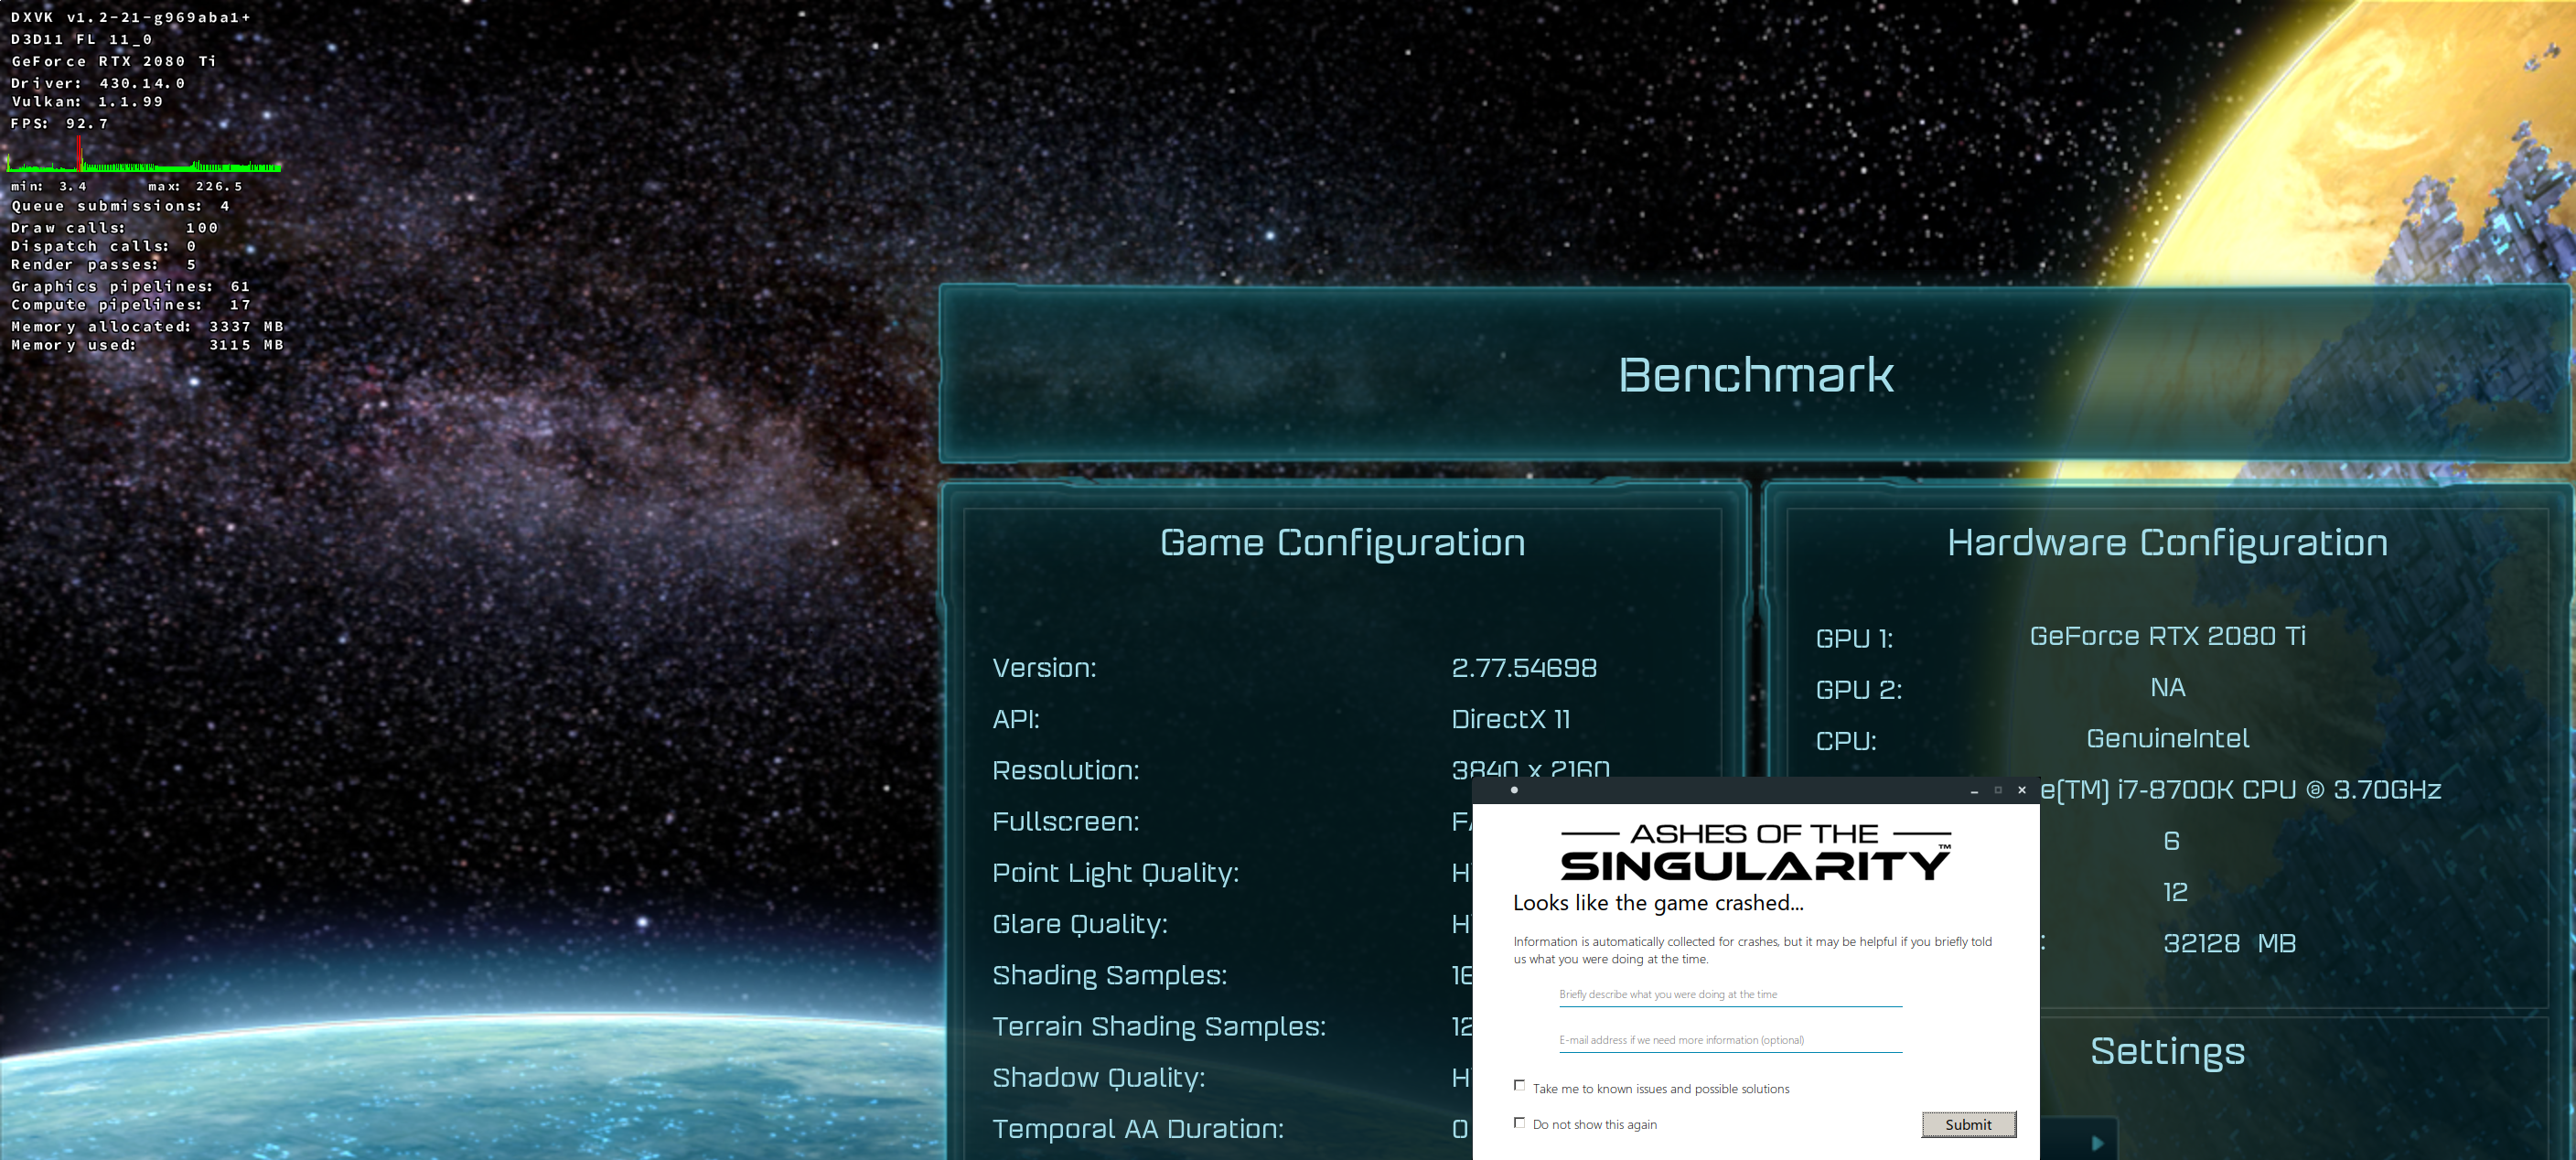This screenshot has width=2576, height=1160.
Task: Click the 'Vulkan: 1.1.99' overlay line
Action: click(86, 101)
